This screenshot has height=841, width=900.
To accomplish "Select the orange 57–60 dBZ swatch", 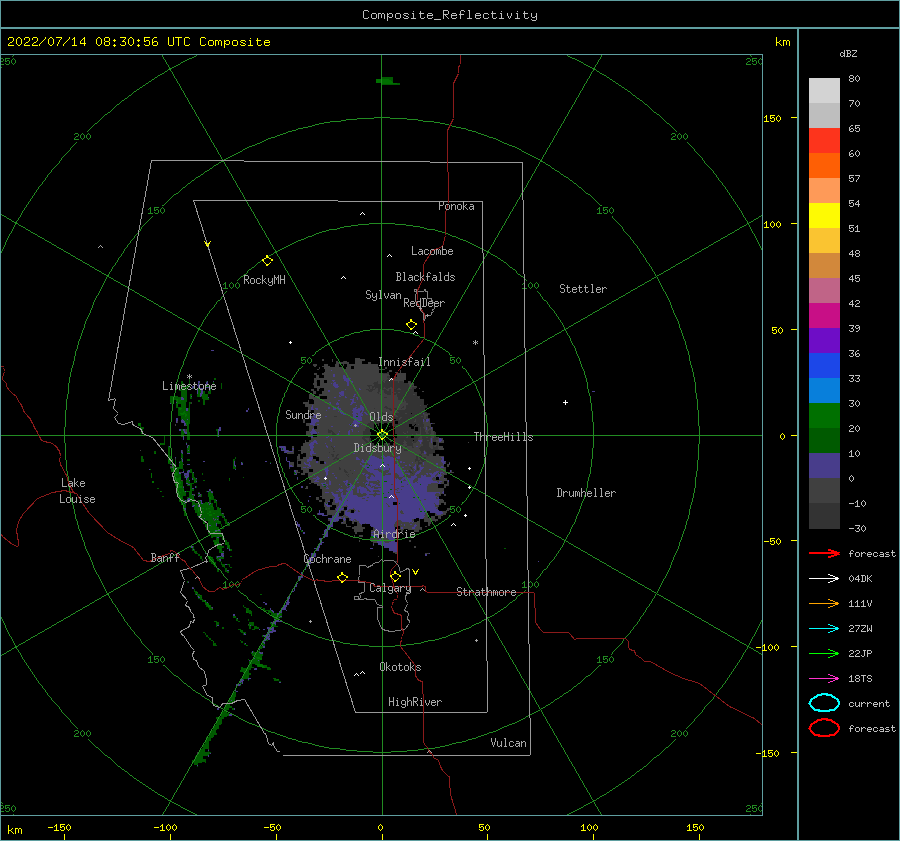I will [824, 165].
